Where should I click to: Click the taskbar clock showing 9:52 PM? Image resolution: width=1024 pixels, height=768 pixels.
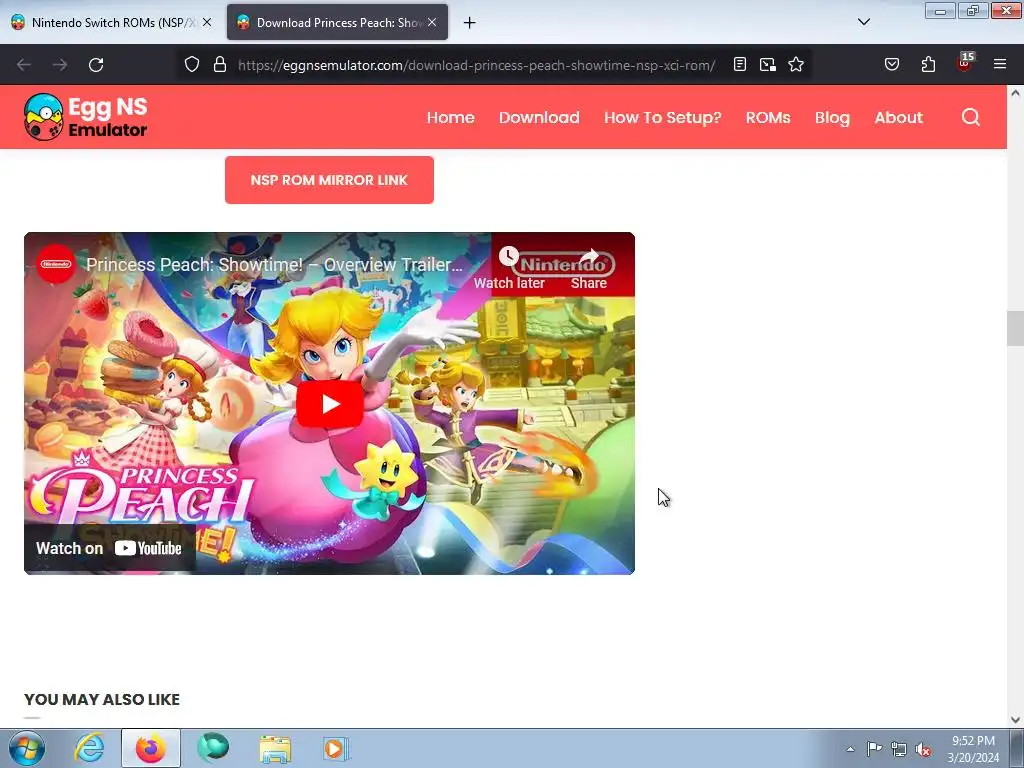coord(973,749)
